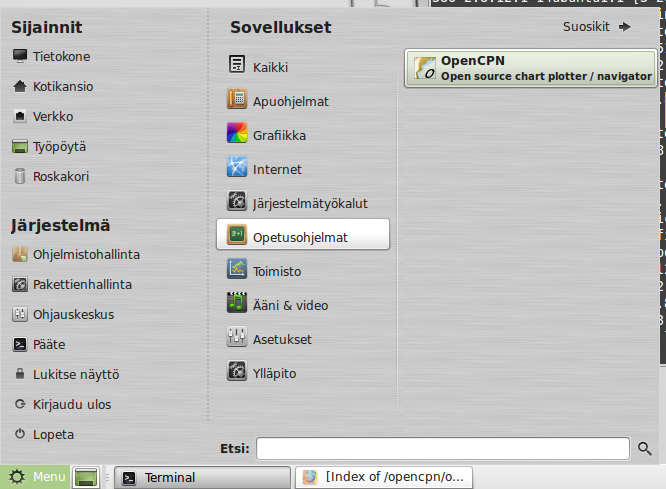Open the Tietokone monitor icon
Screen dimensions: 666x489
pyautogui.click(x=20, y=56)
